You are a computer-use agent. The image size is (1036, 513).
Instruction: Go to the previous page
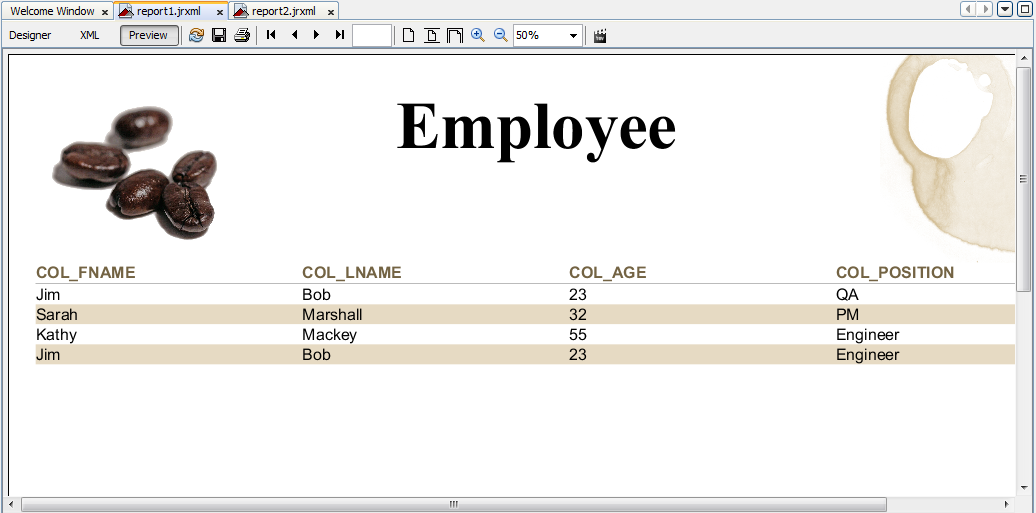[x=295, y=35]
